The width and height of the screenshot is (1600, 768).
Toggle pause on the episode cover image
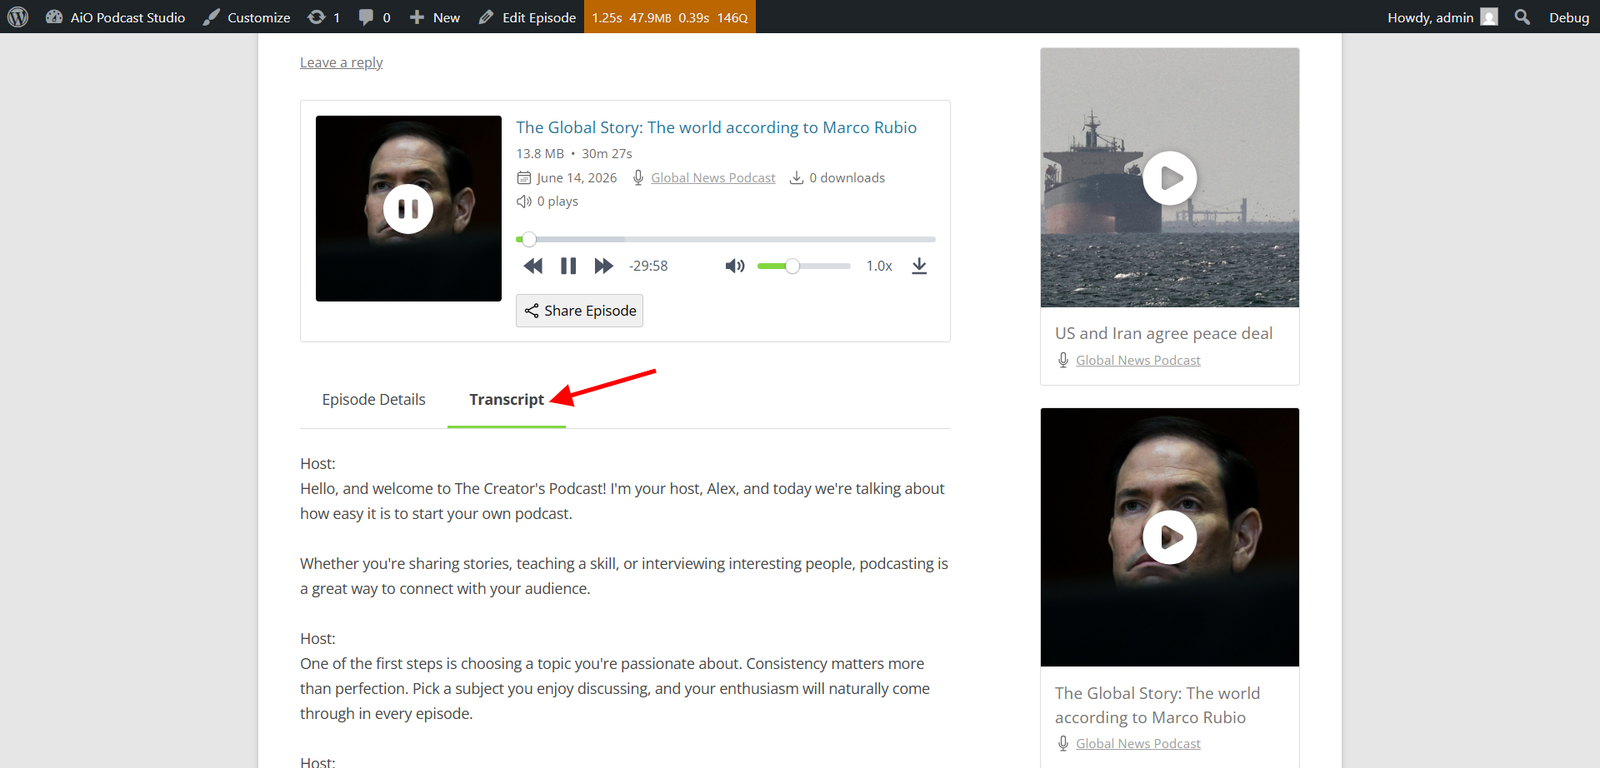point(408,209)
